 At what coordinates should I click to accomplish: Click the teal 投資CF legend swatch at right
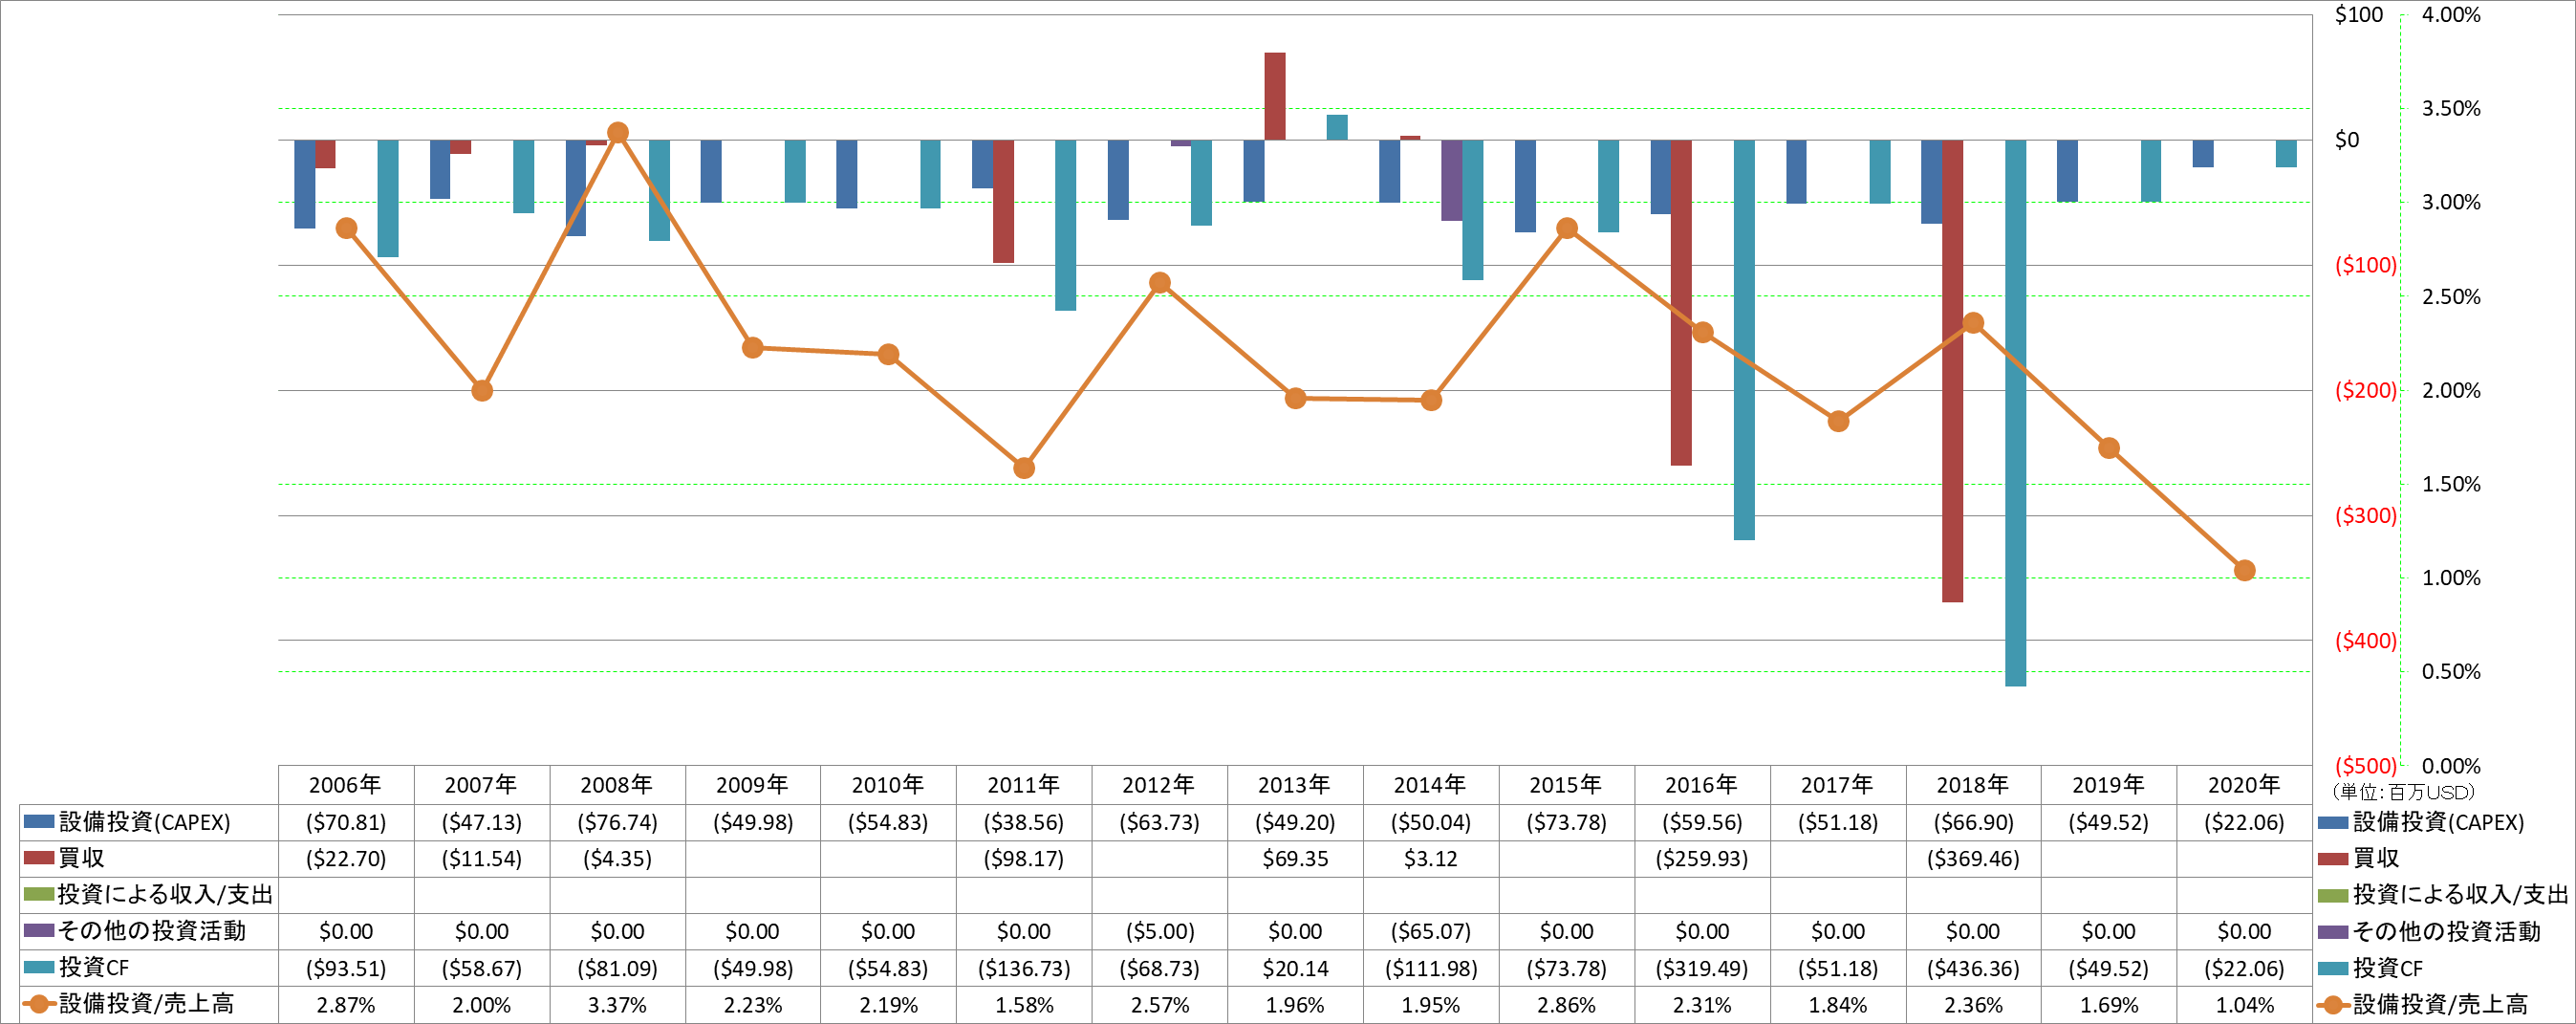[2333, 968]
